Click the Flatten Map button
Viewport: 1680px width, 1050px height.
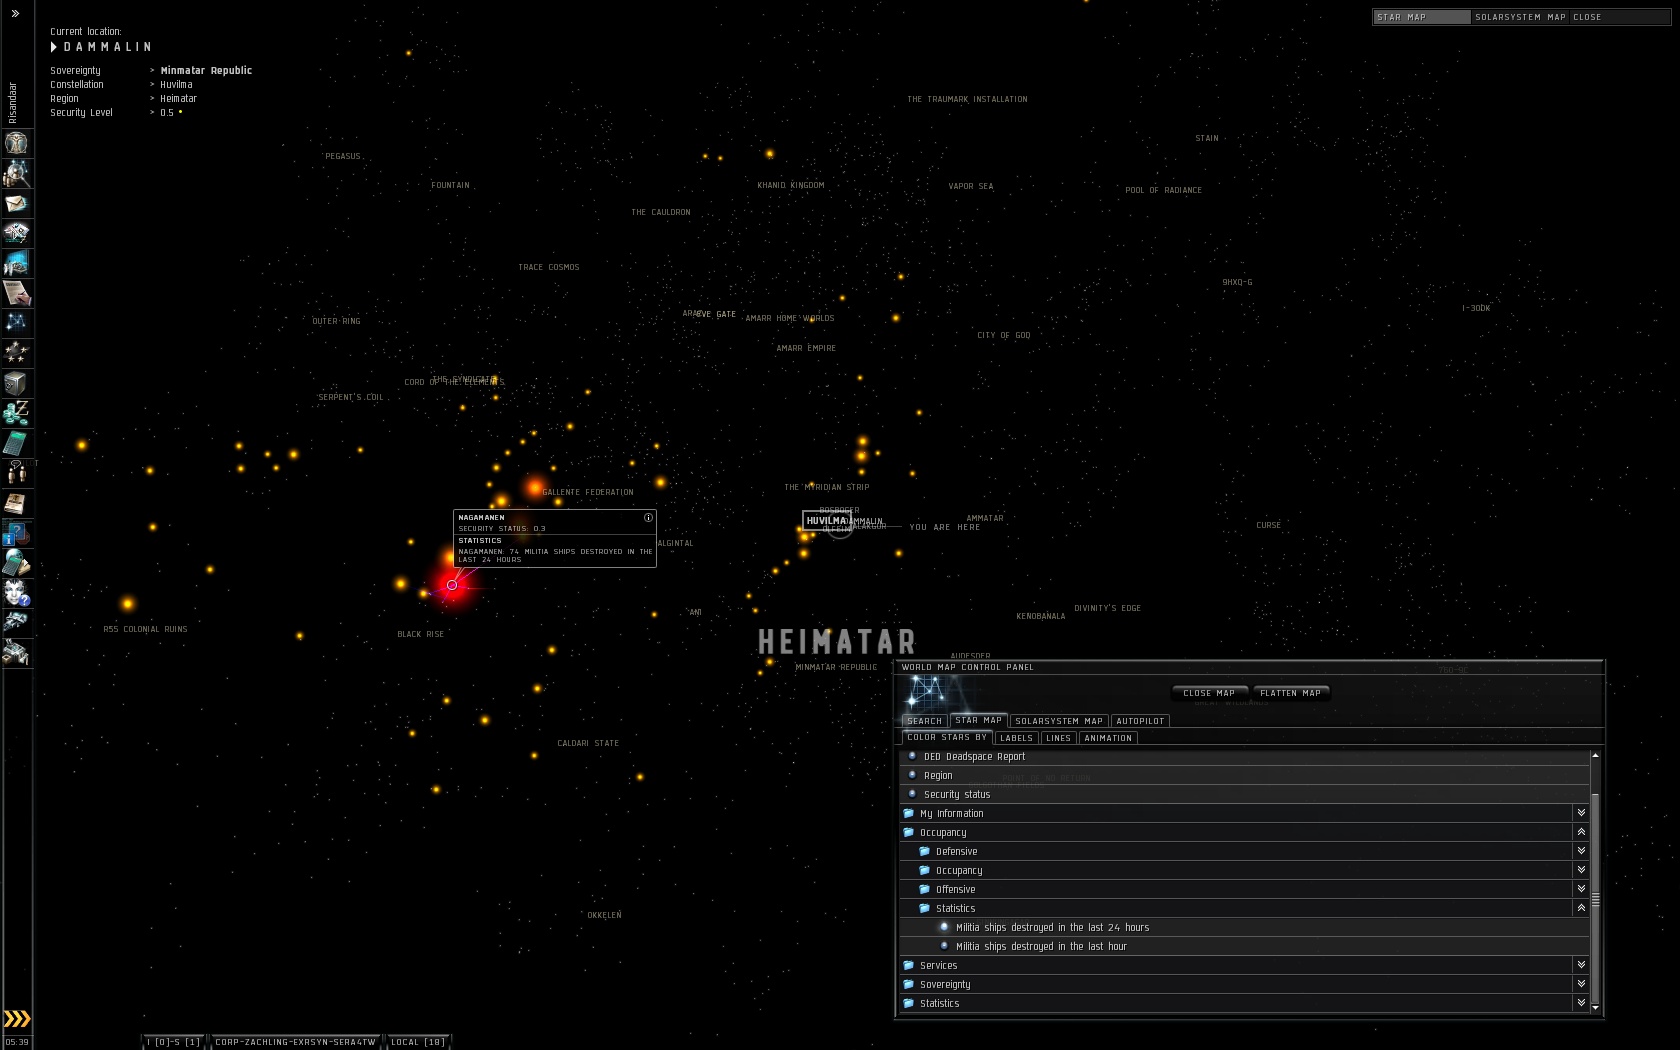(1291, 693)
